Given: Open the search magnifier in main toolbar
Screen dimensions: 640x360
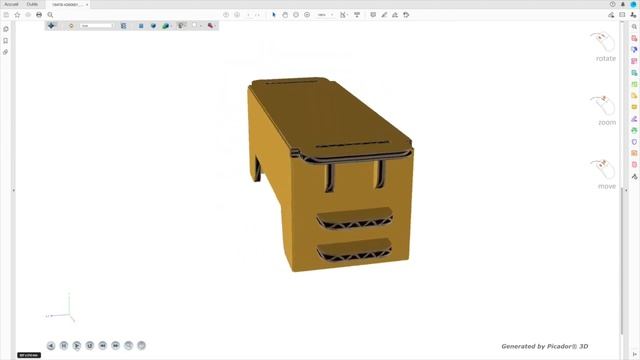Looking at the screenshot, I should point(50,15).
